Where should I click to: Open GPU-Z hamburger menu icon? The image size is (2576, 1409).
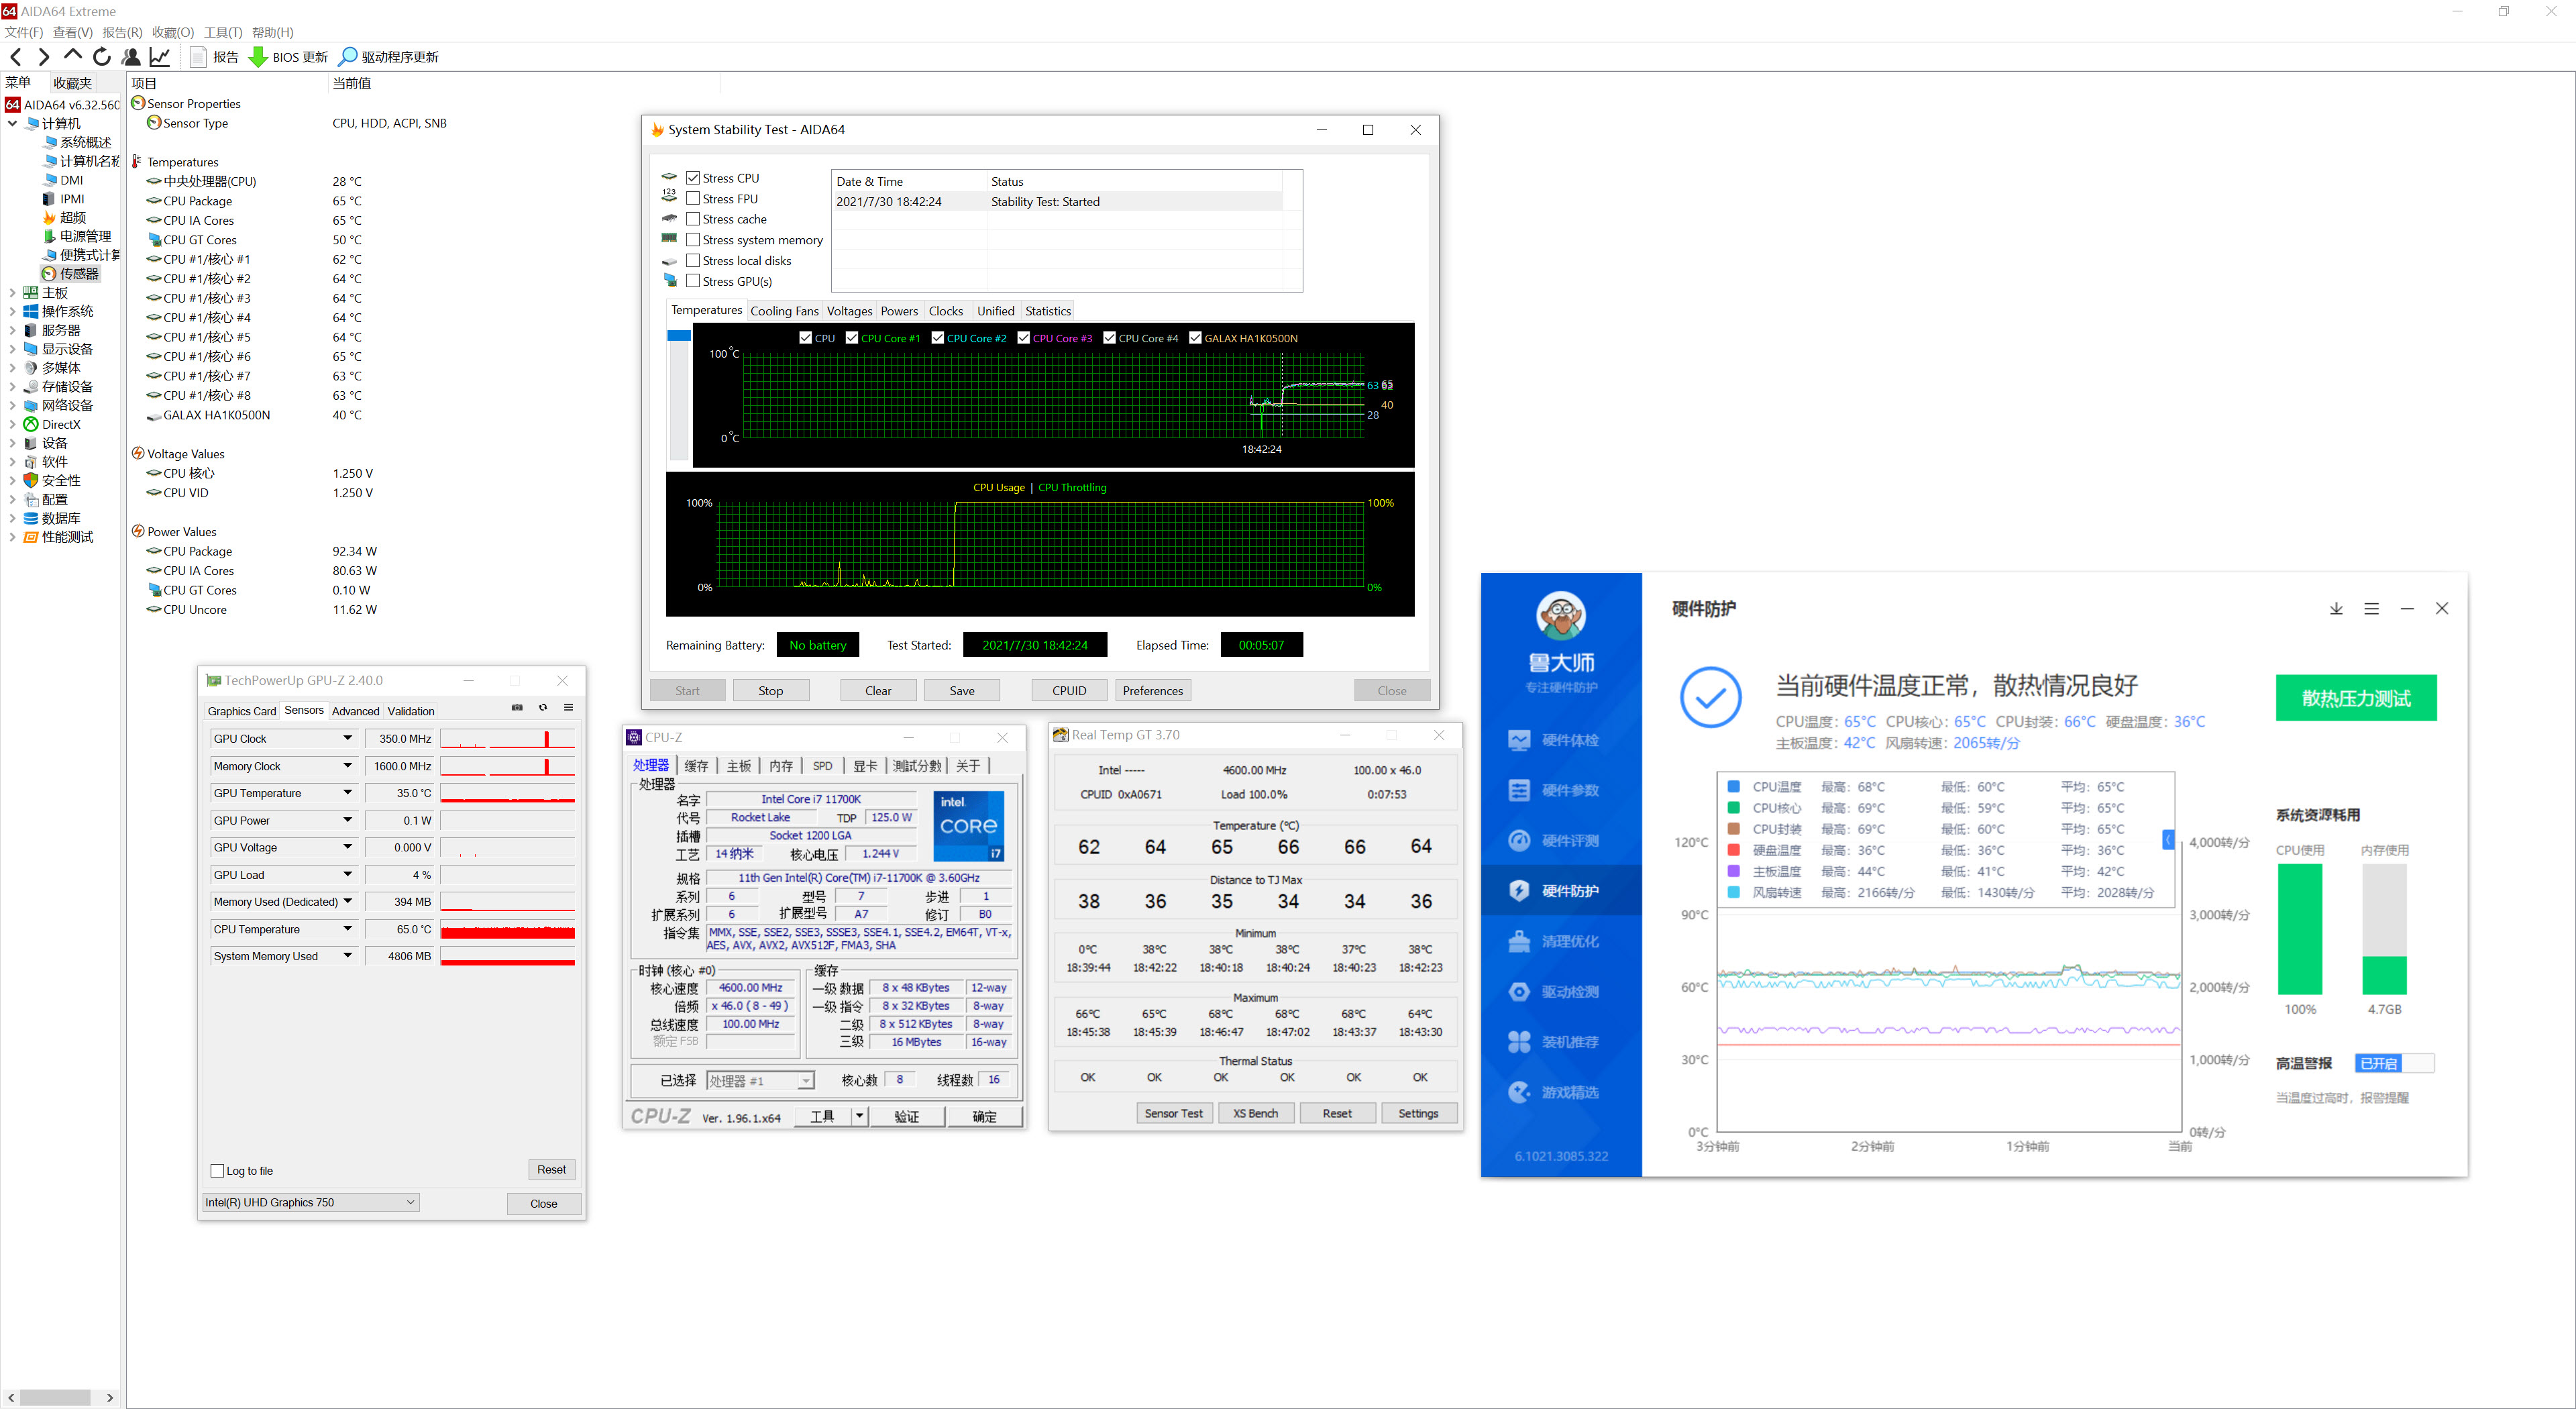point(568,708)
